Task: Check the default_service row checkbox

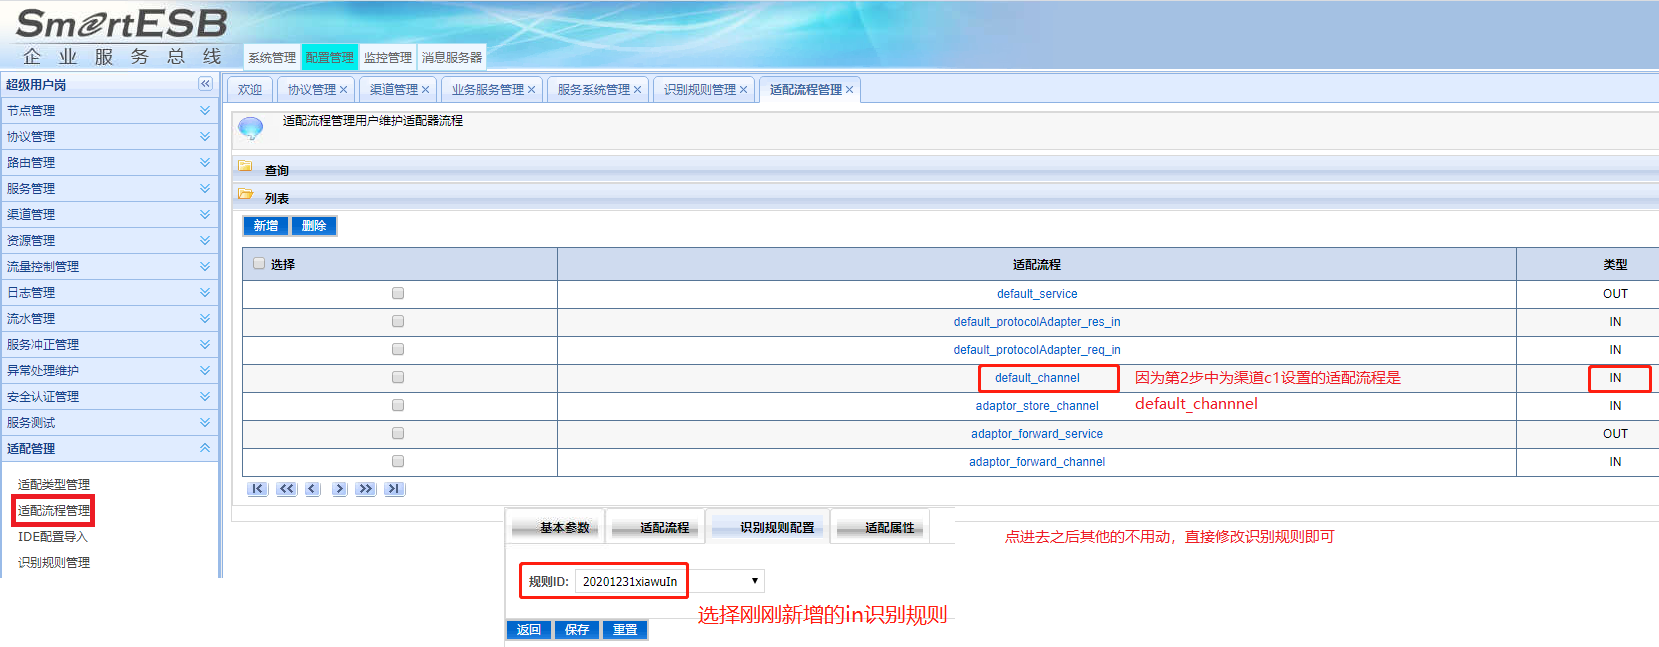Action: point(398,294)
